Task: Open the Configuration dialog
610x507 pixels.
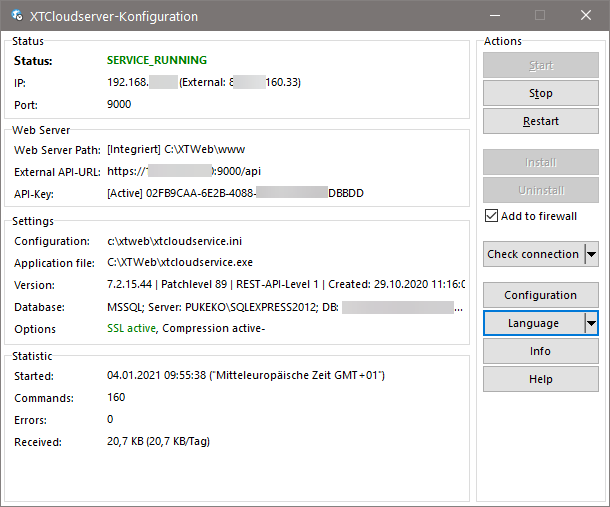Action: pos(540,295)
